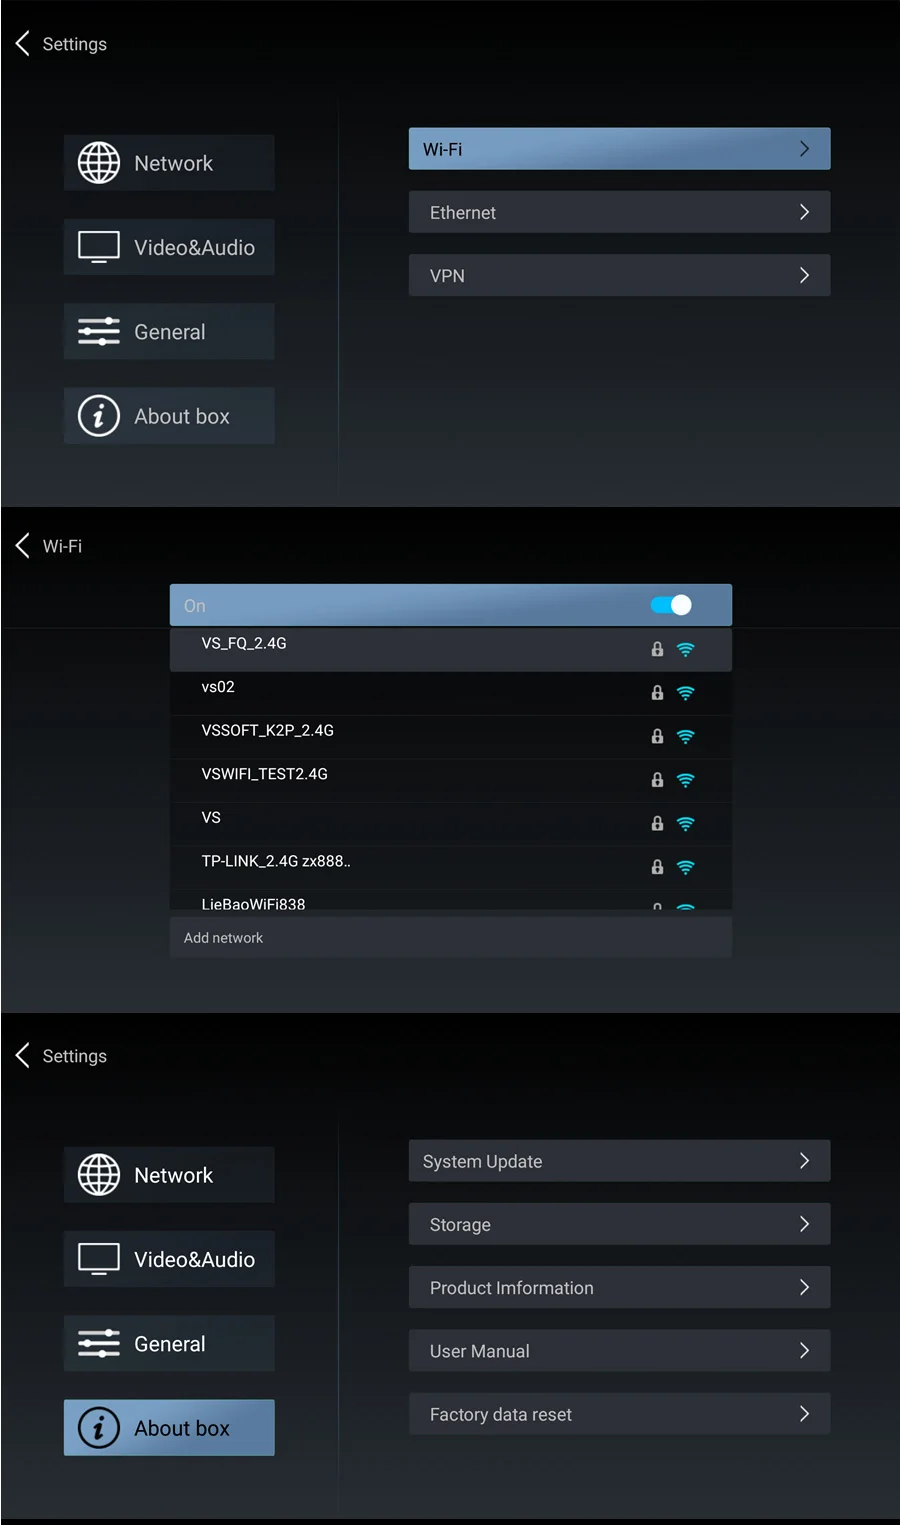Click signal icon for VSWIFI_TEST2.4G network
Screen dimensions: 900x1525
click(685, 780)
